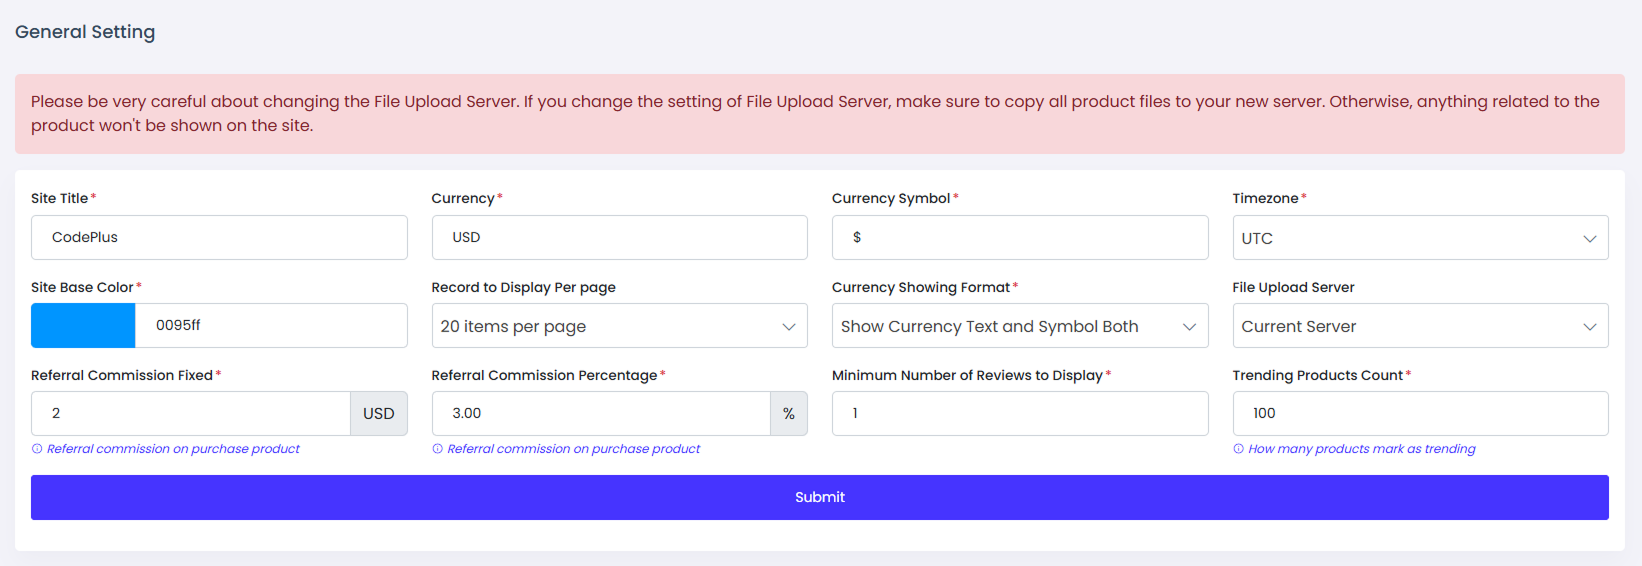Focus the Site Title input field

[x=219, y=238]
